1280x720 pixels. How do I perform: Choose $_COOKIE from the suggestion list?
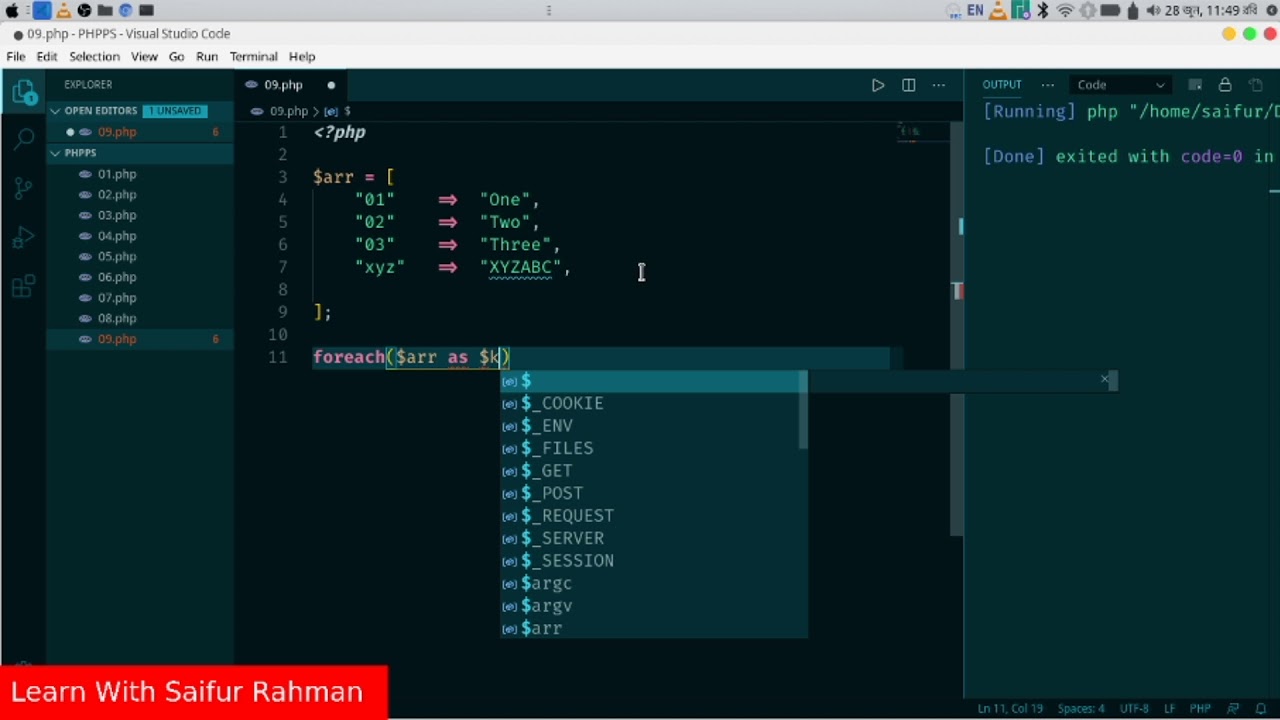[653, 403]
